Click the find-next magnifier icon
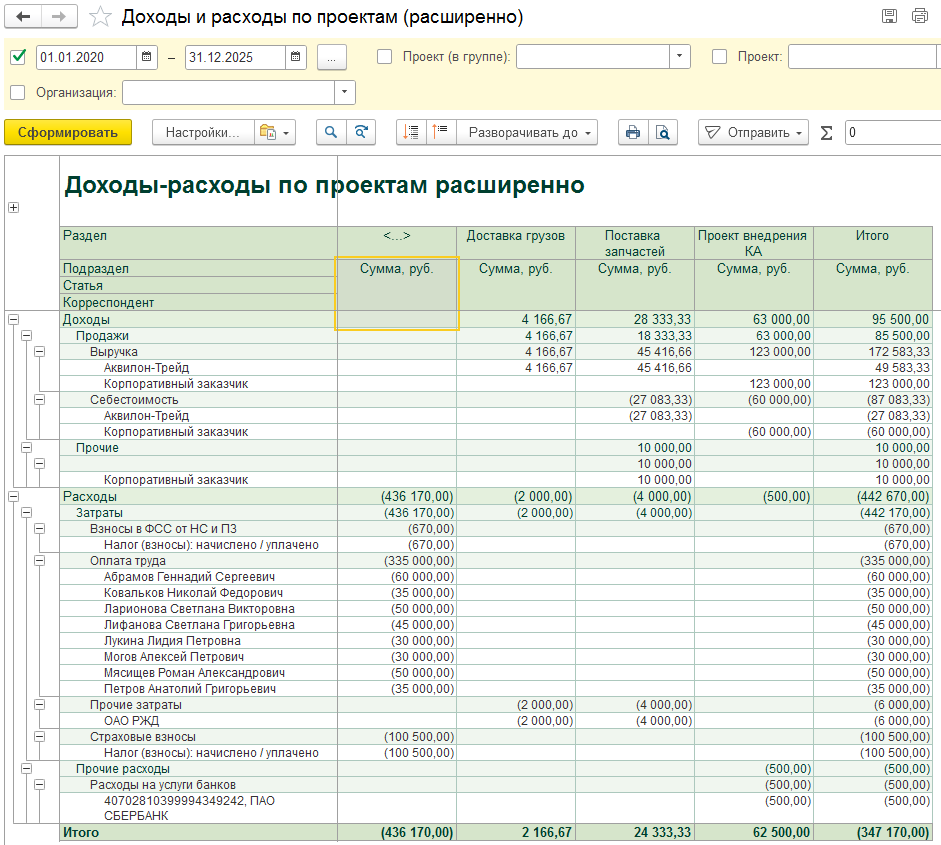The image size is (941, 845). [361, 133]
